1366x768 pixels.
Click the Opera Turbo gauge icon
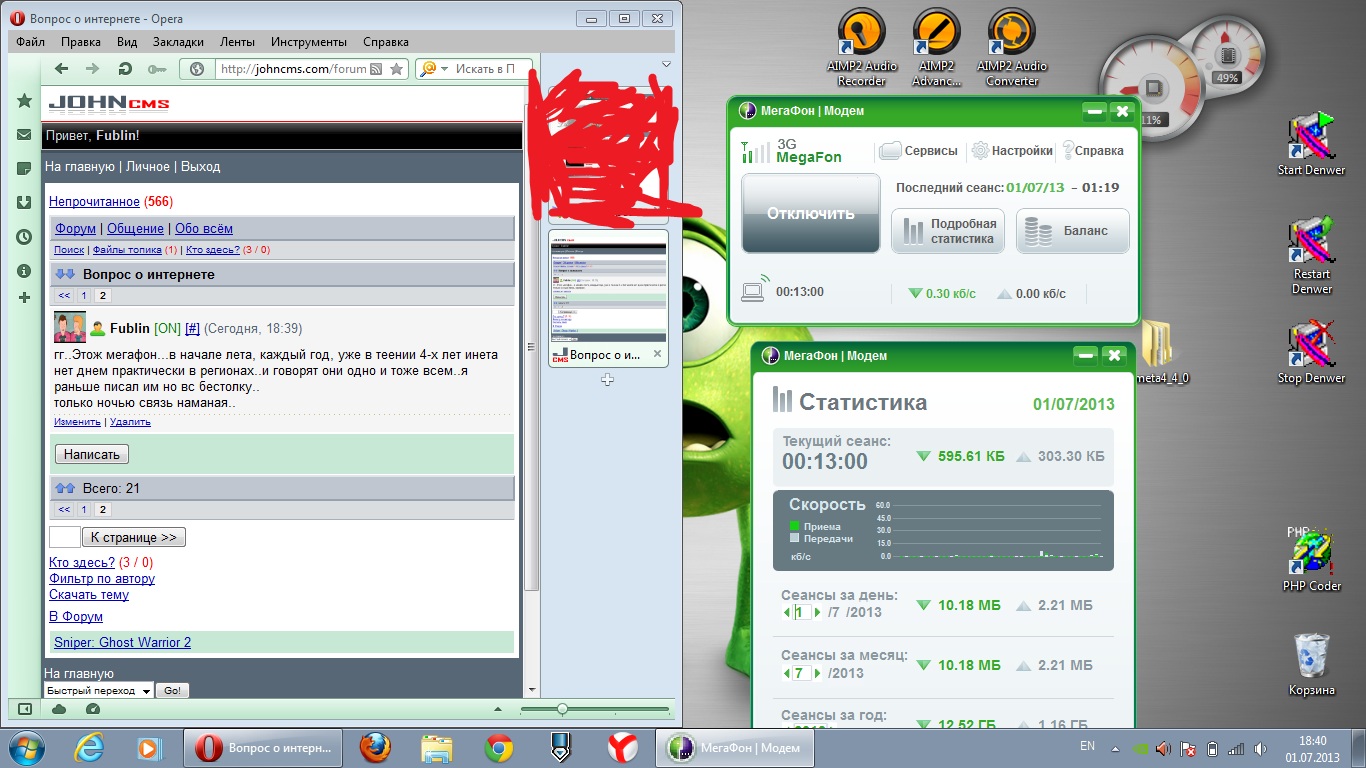pyautogui.click(x=93, y=709)
